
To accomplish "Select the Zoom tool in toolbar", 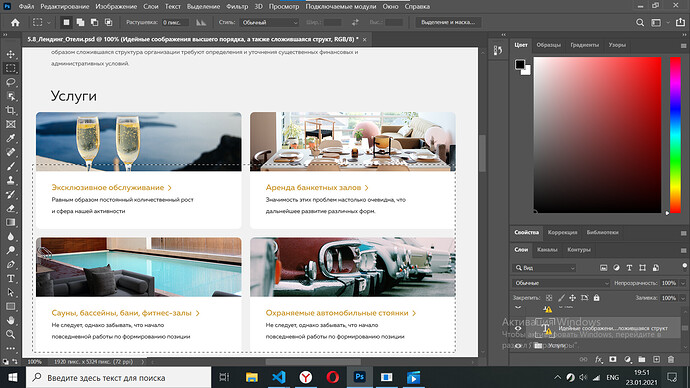I will tap(11, 334).
